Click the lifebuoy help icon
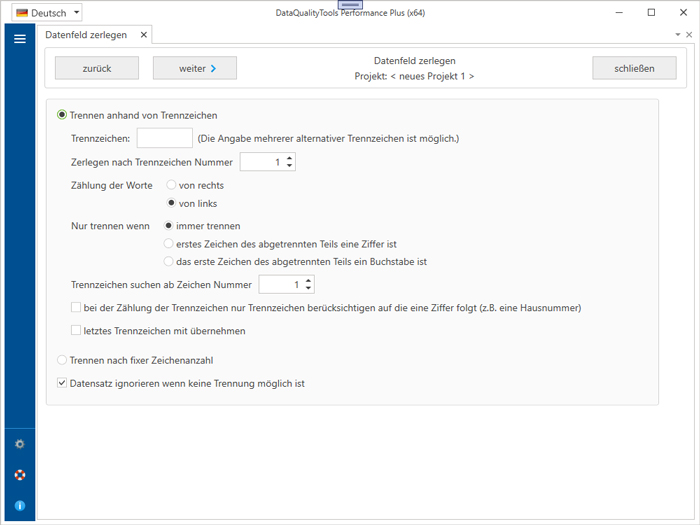Image resolution: width=700 pixels, height=525 pixels. pyautogui.click(x=19, y=475)
